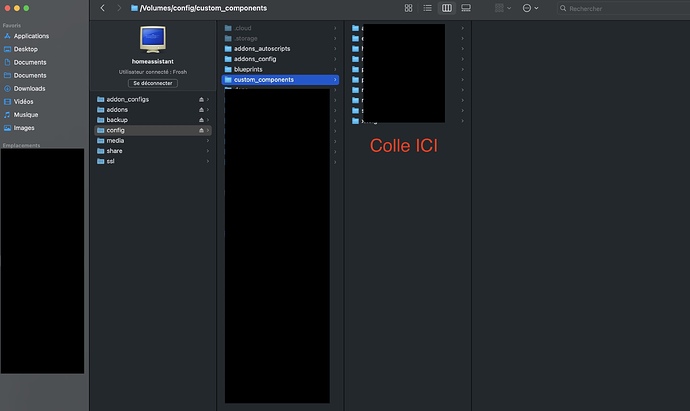Select the addons folder
The width and height of the screenshot is (690, 411).
pos(153,110)
